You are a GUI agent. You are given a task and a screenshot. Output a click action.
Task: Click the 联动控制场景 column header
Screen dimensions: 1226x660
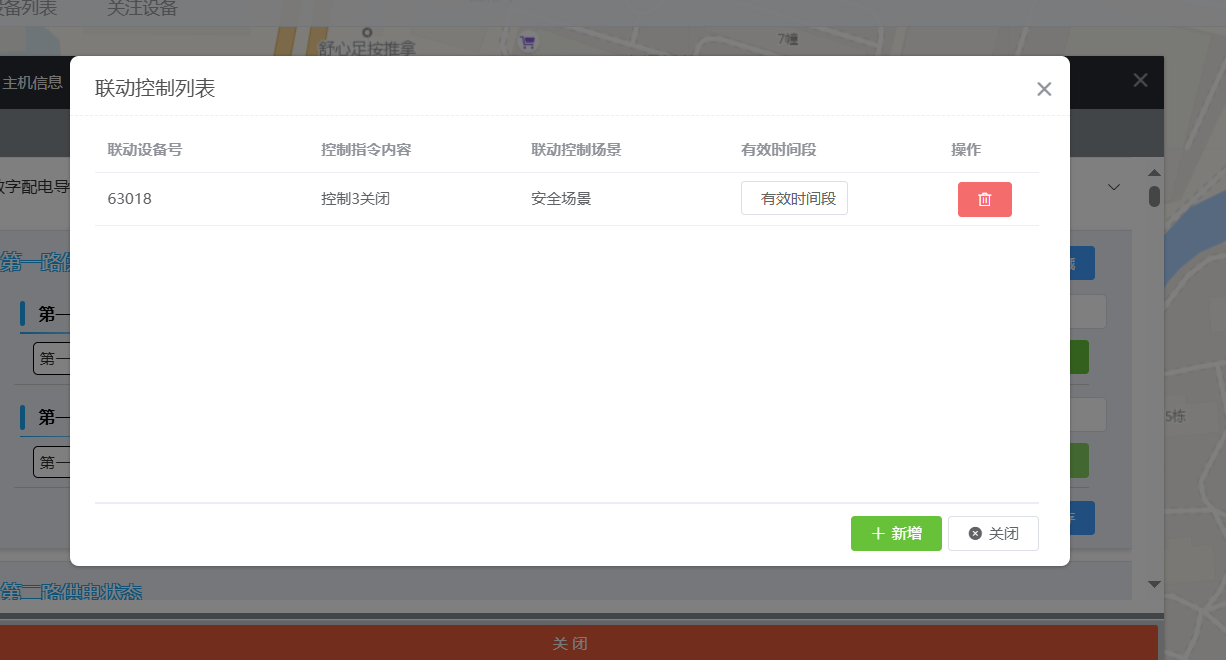pyautogui.click(x=576, y=150)
